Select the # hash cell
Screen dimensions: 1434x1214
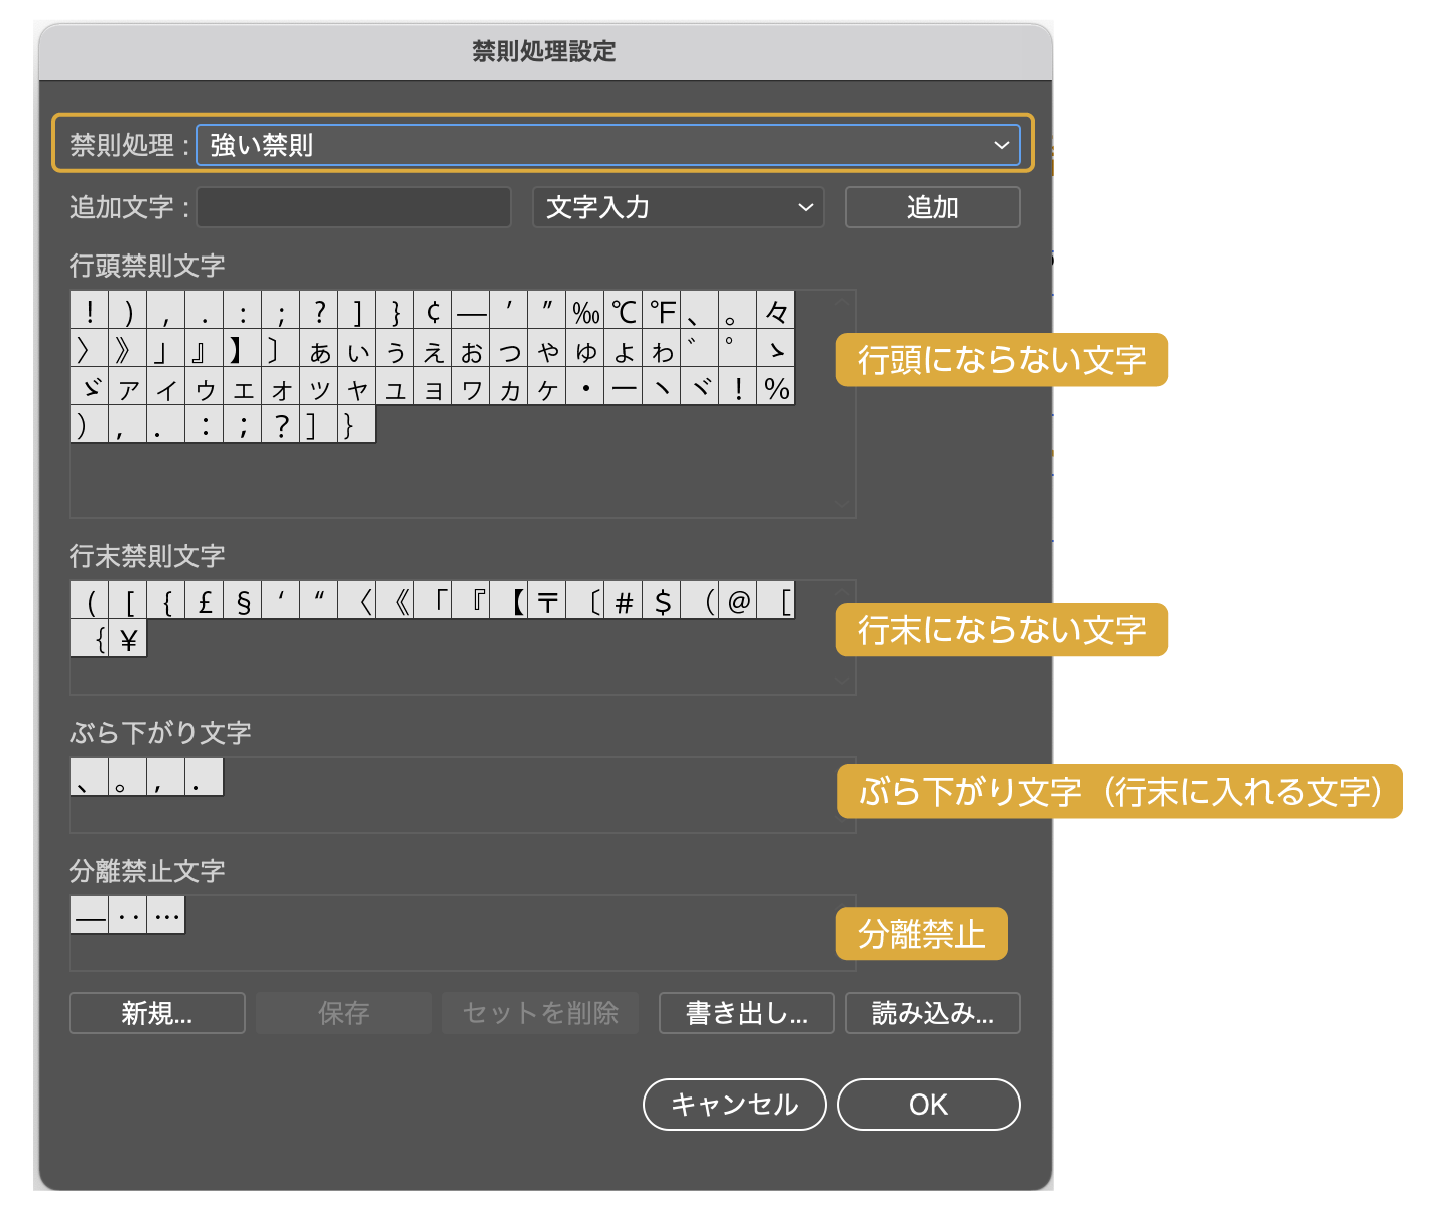pyautogui.click(x=624, y=600)
